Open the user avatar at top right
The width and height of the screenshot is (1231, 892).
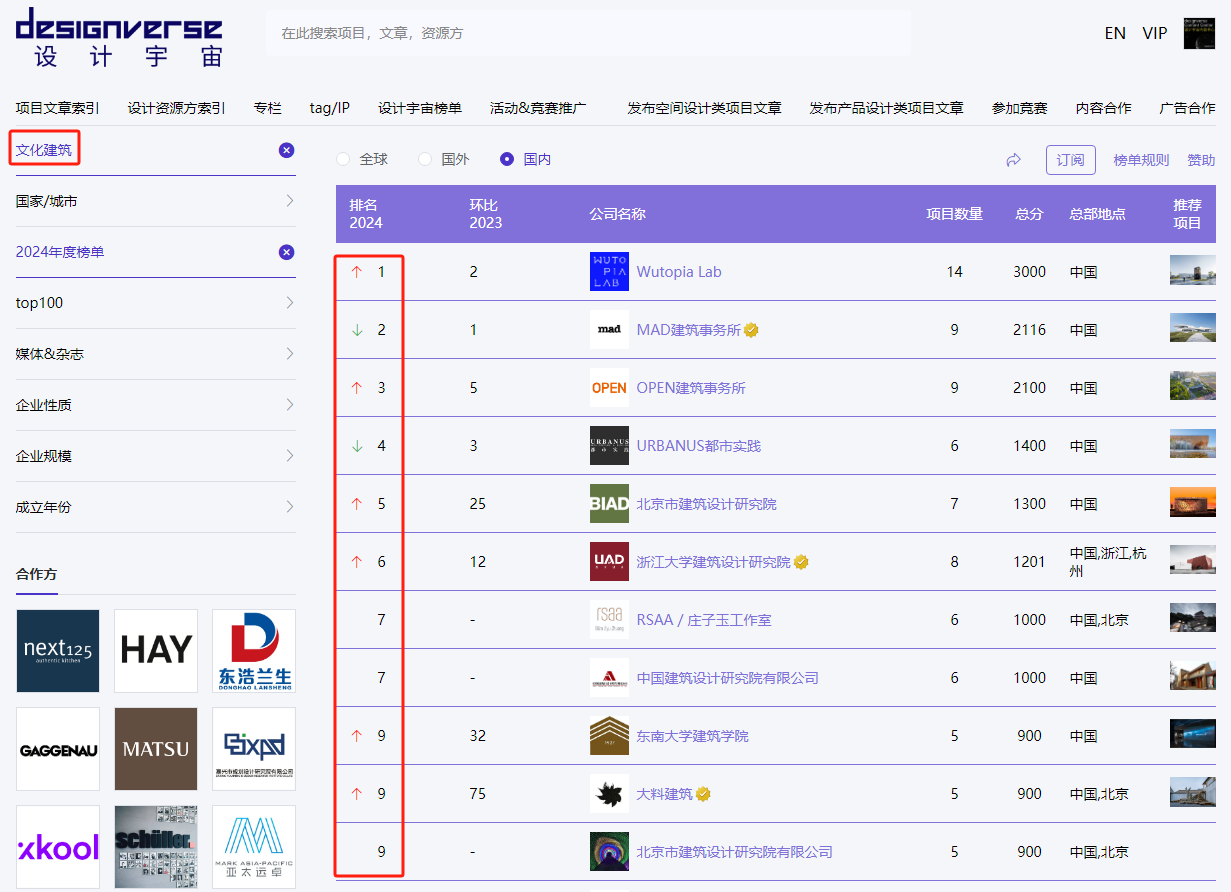pos(1199,33)
